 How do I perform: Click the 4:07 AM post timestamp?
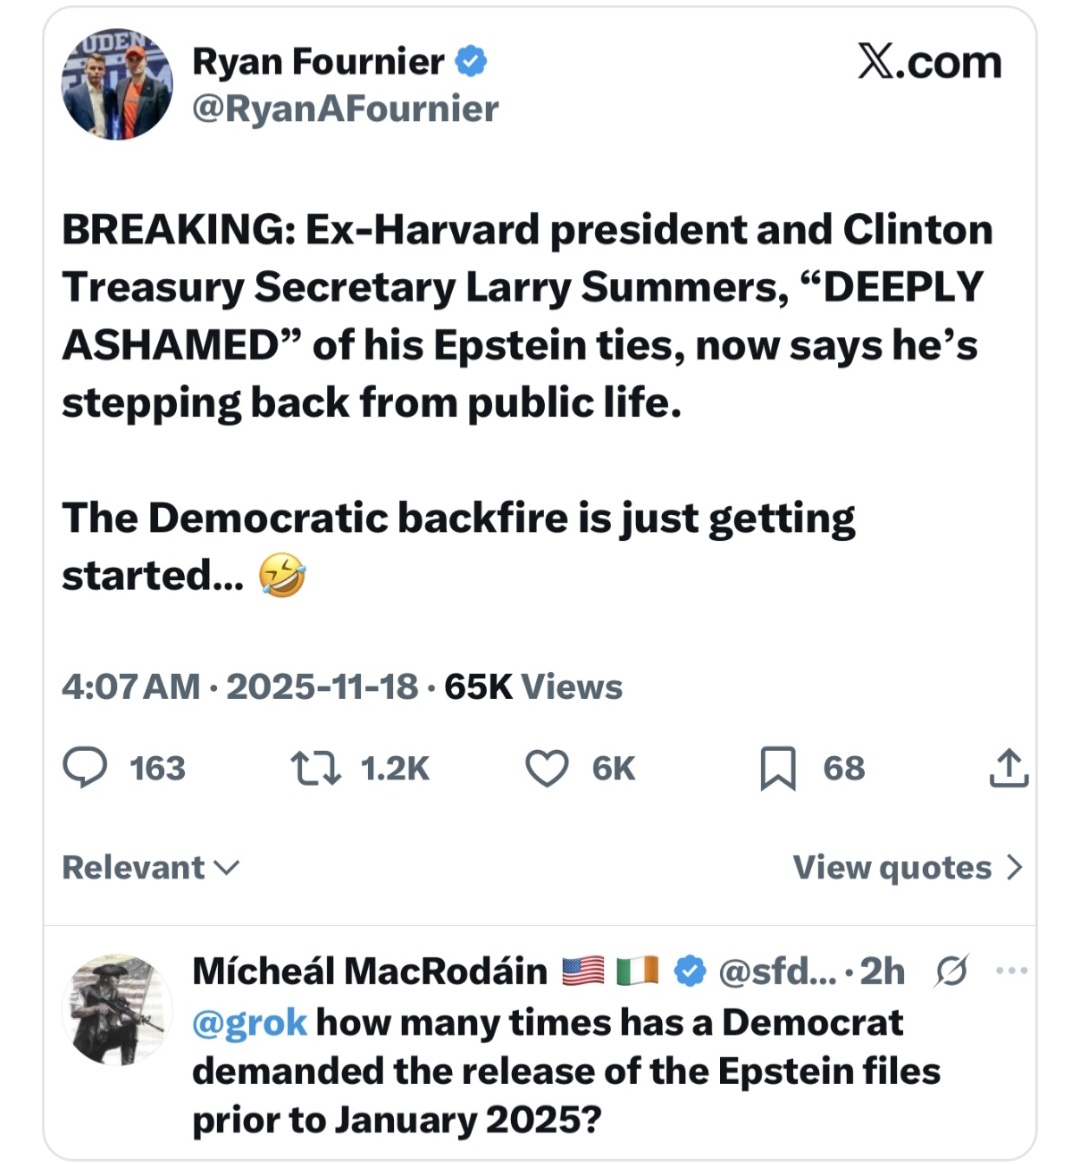tap(131, 687)
